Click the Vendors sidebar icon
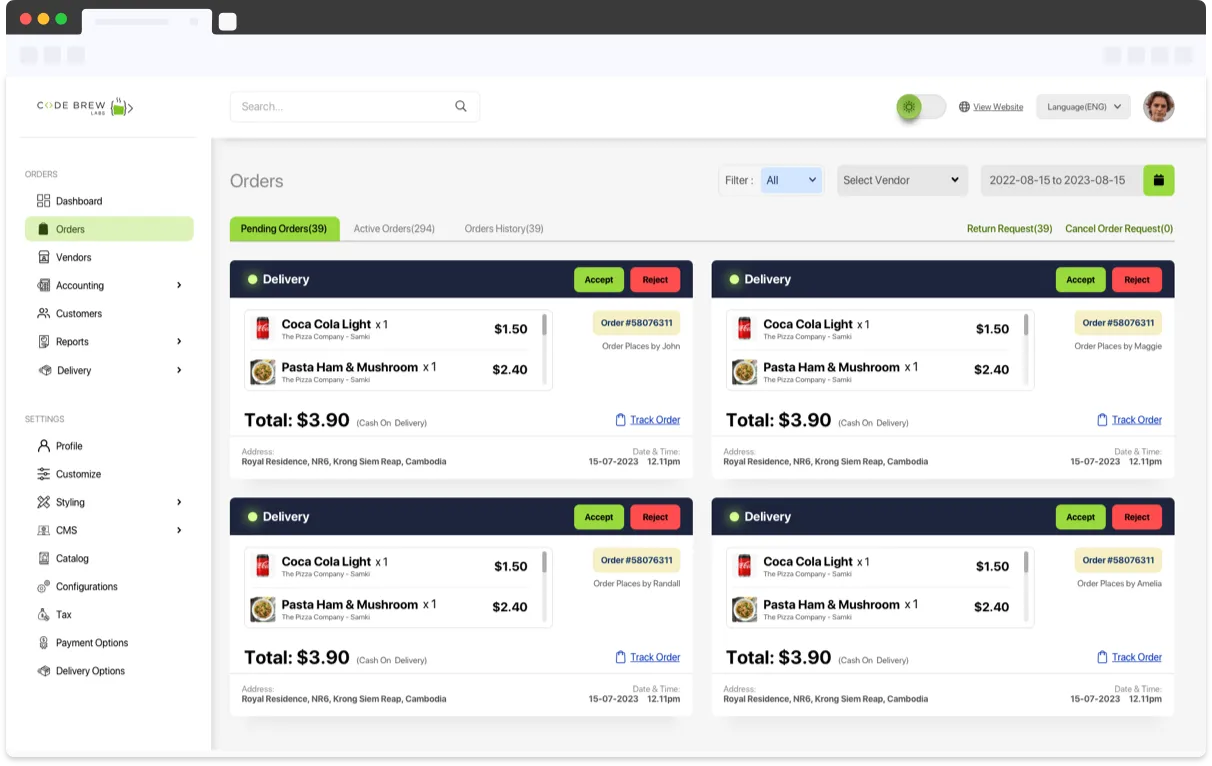The width and height of the screenshot is (1212, 766). coord(43,257)
